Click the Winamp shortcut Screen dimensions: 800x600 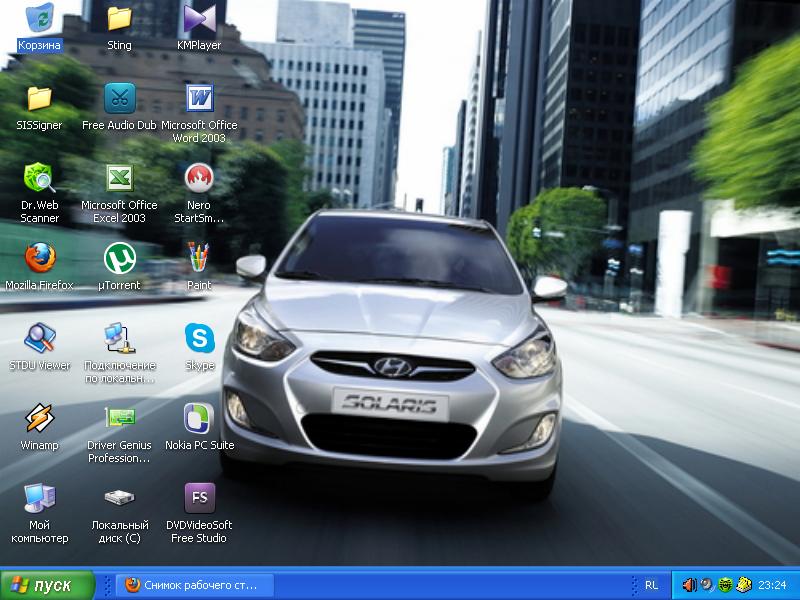pos(39,418)
